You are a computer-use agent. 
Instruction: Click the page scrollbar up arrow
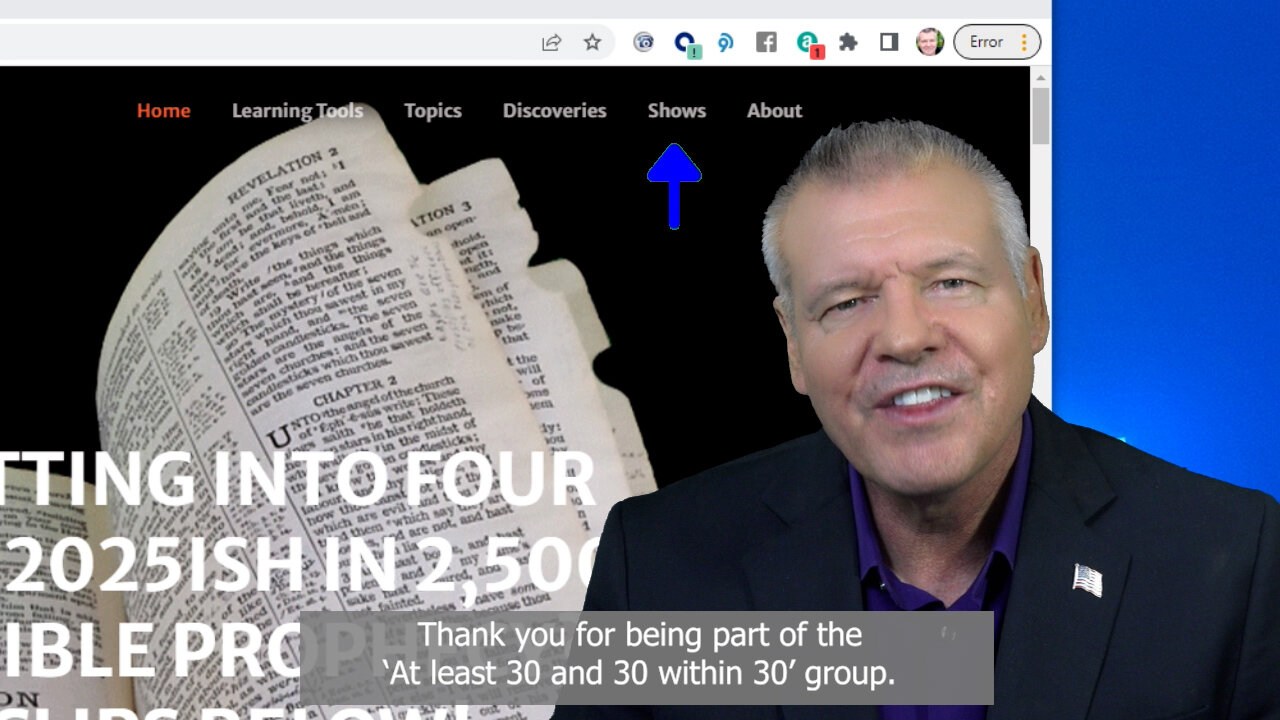tap(1041, 77)
